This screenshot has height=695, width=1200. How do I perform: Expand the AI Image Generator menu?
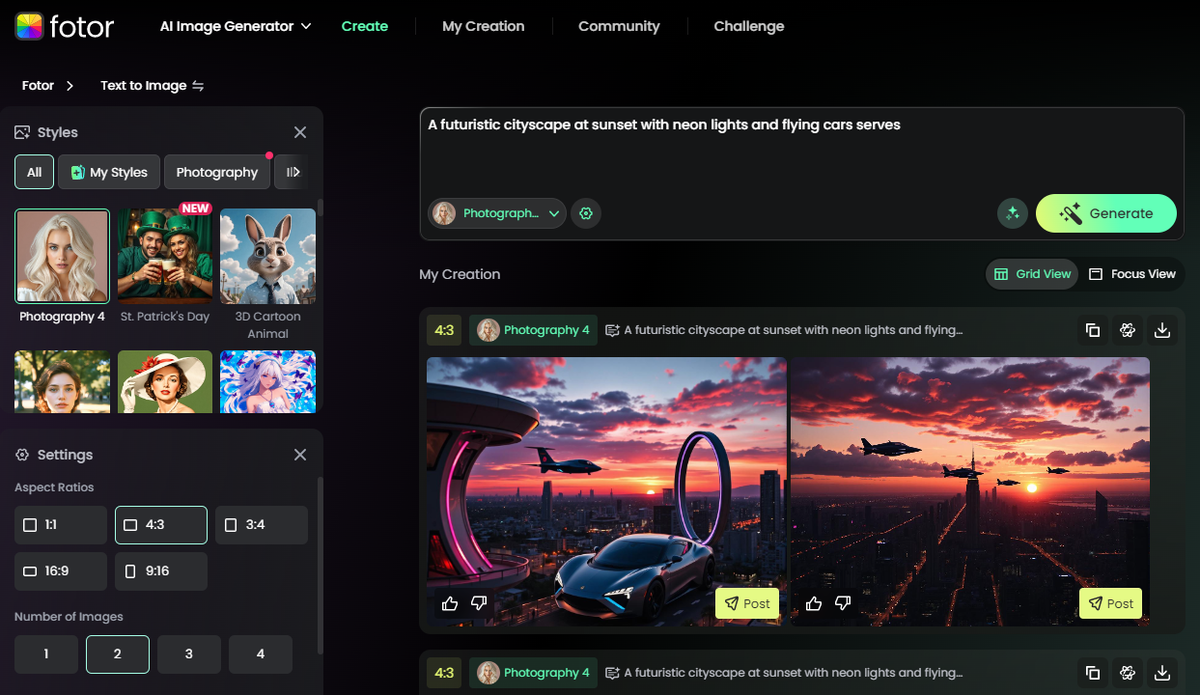[x=234, y=26]
